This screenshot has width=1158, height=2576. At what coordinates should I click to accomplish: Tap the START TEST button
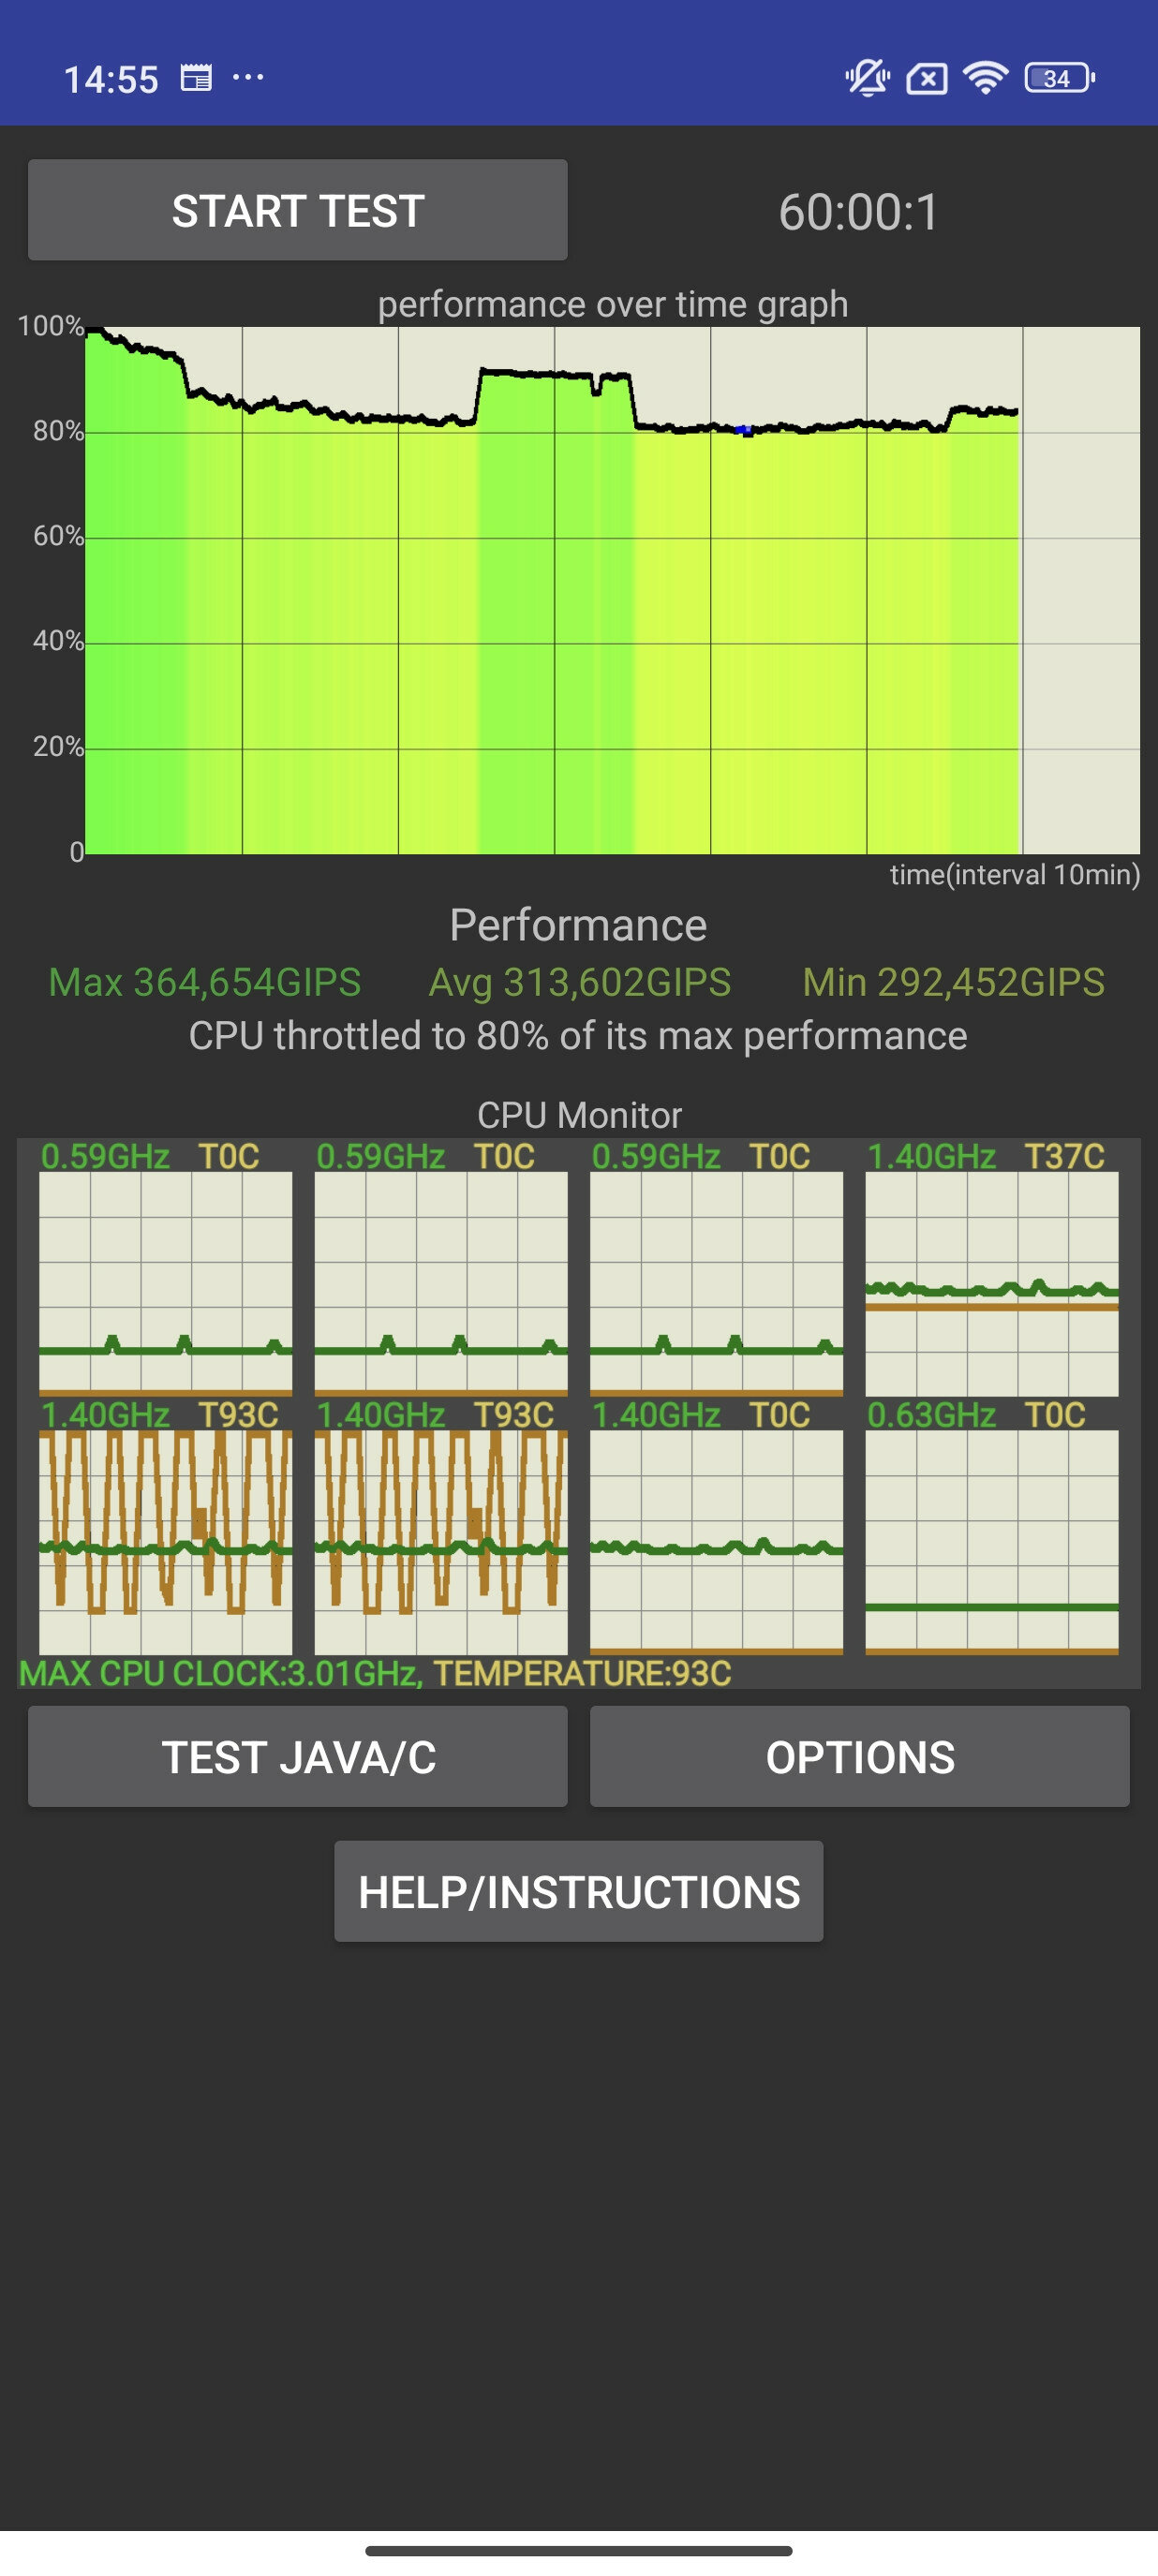(297, 210)
